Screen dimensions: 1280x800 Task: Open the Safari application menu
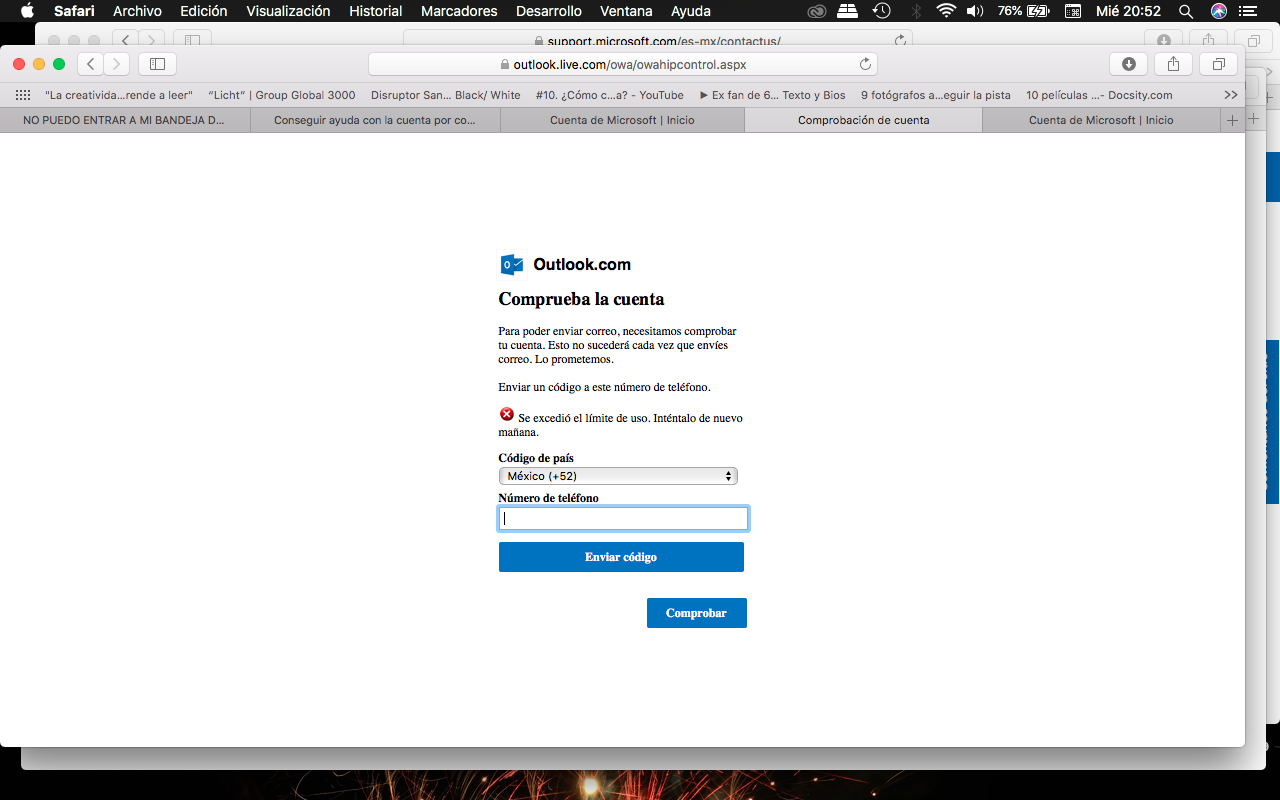coord(74,11)
